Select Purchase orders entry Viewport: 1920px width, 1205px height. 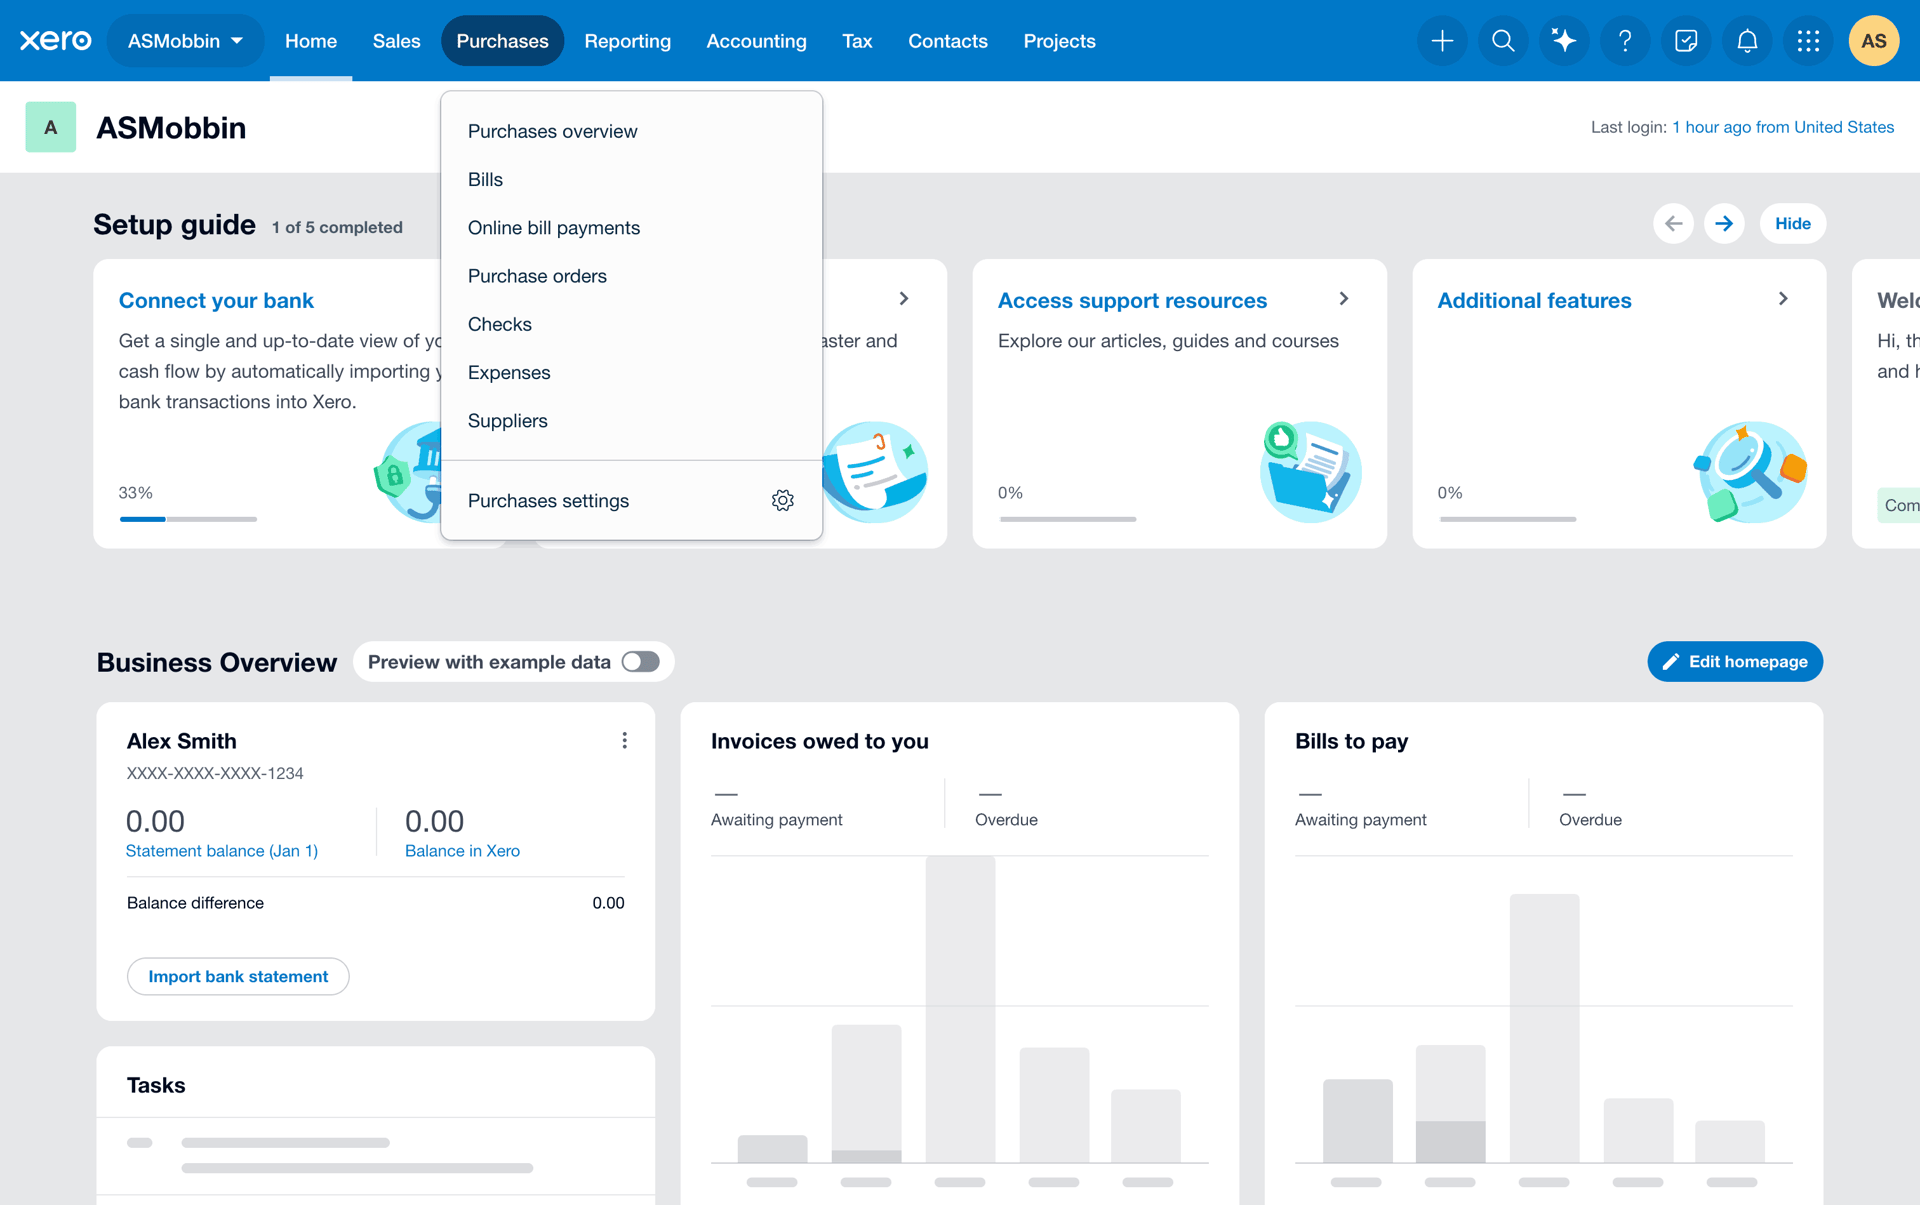click(x=631, y=275)
